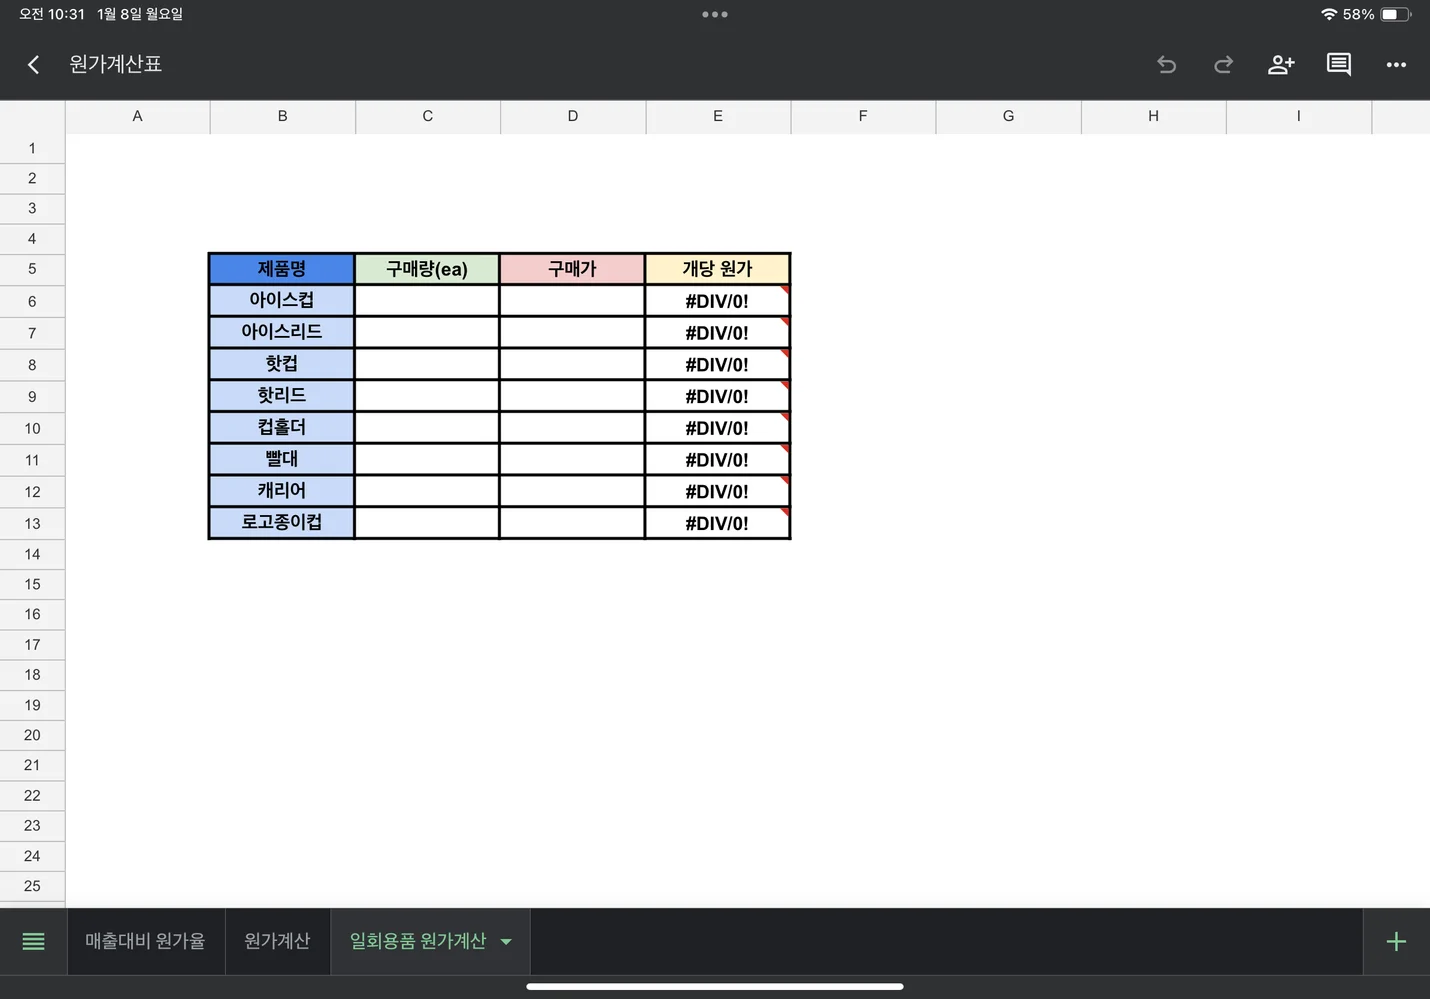Select the #DIV/0! cell in 아이스컵 row
Viewport: 1430px width, 999px height.
pos(717,300)
